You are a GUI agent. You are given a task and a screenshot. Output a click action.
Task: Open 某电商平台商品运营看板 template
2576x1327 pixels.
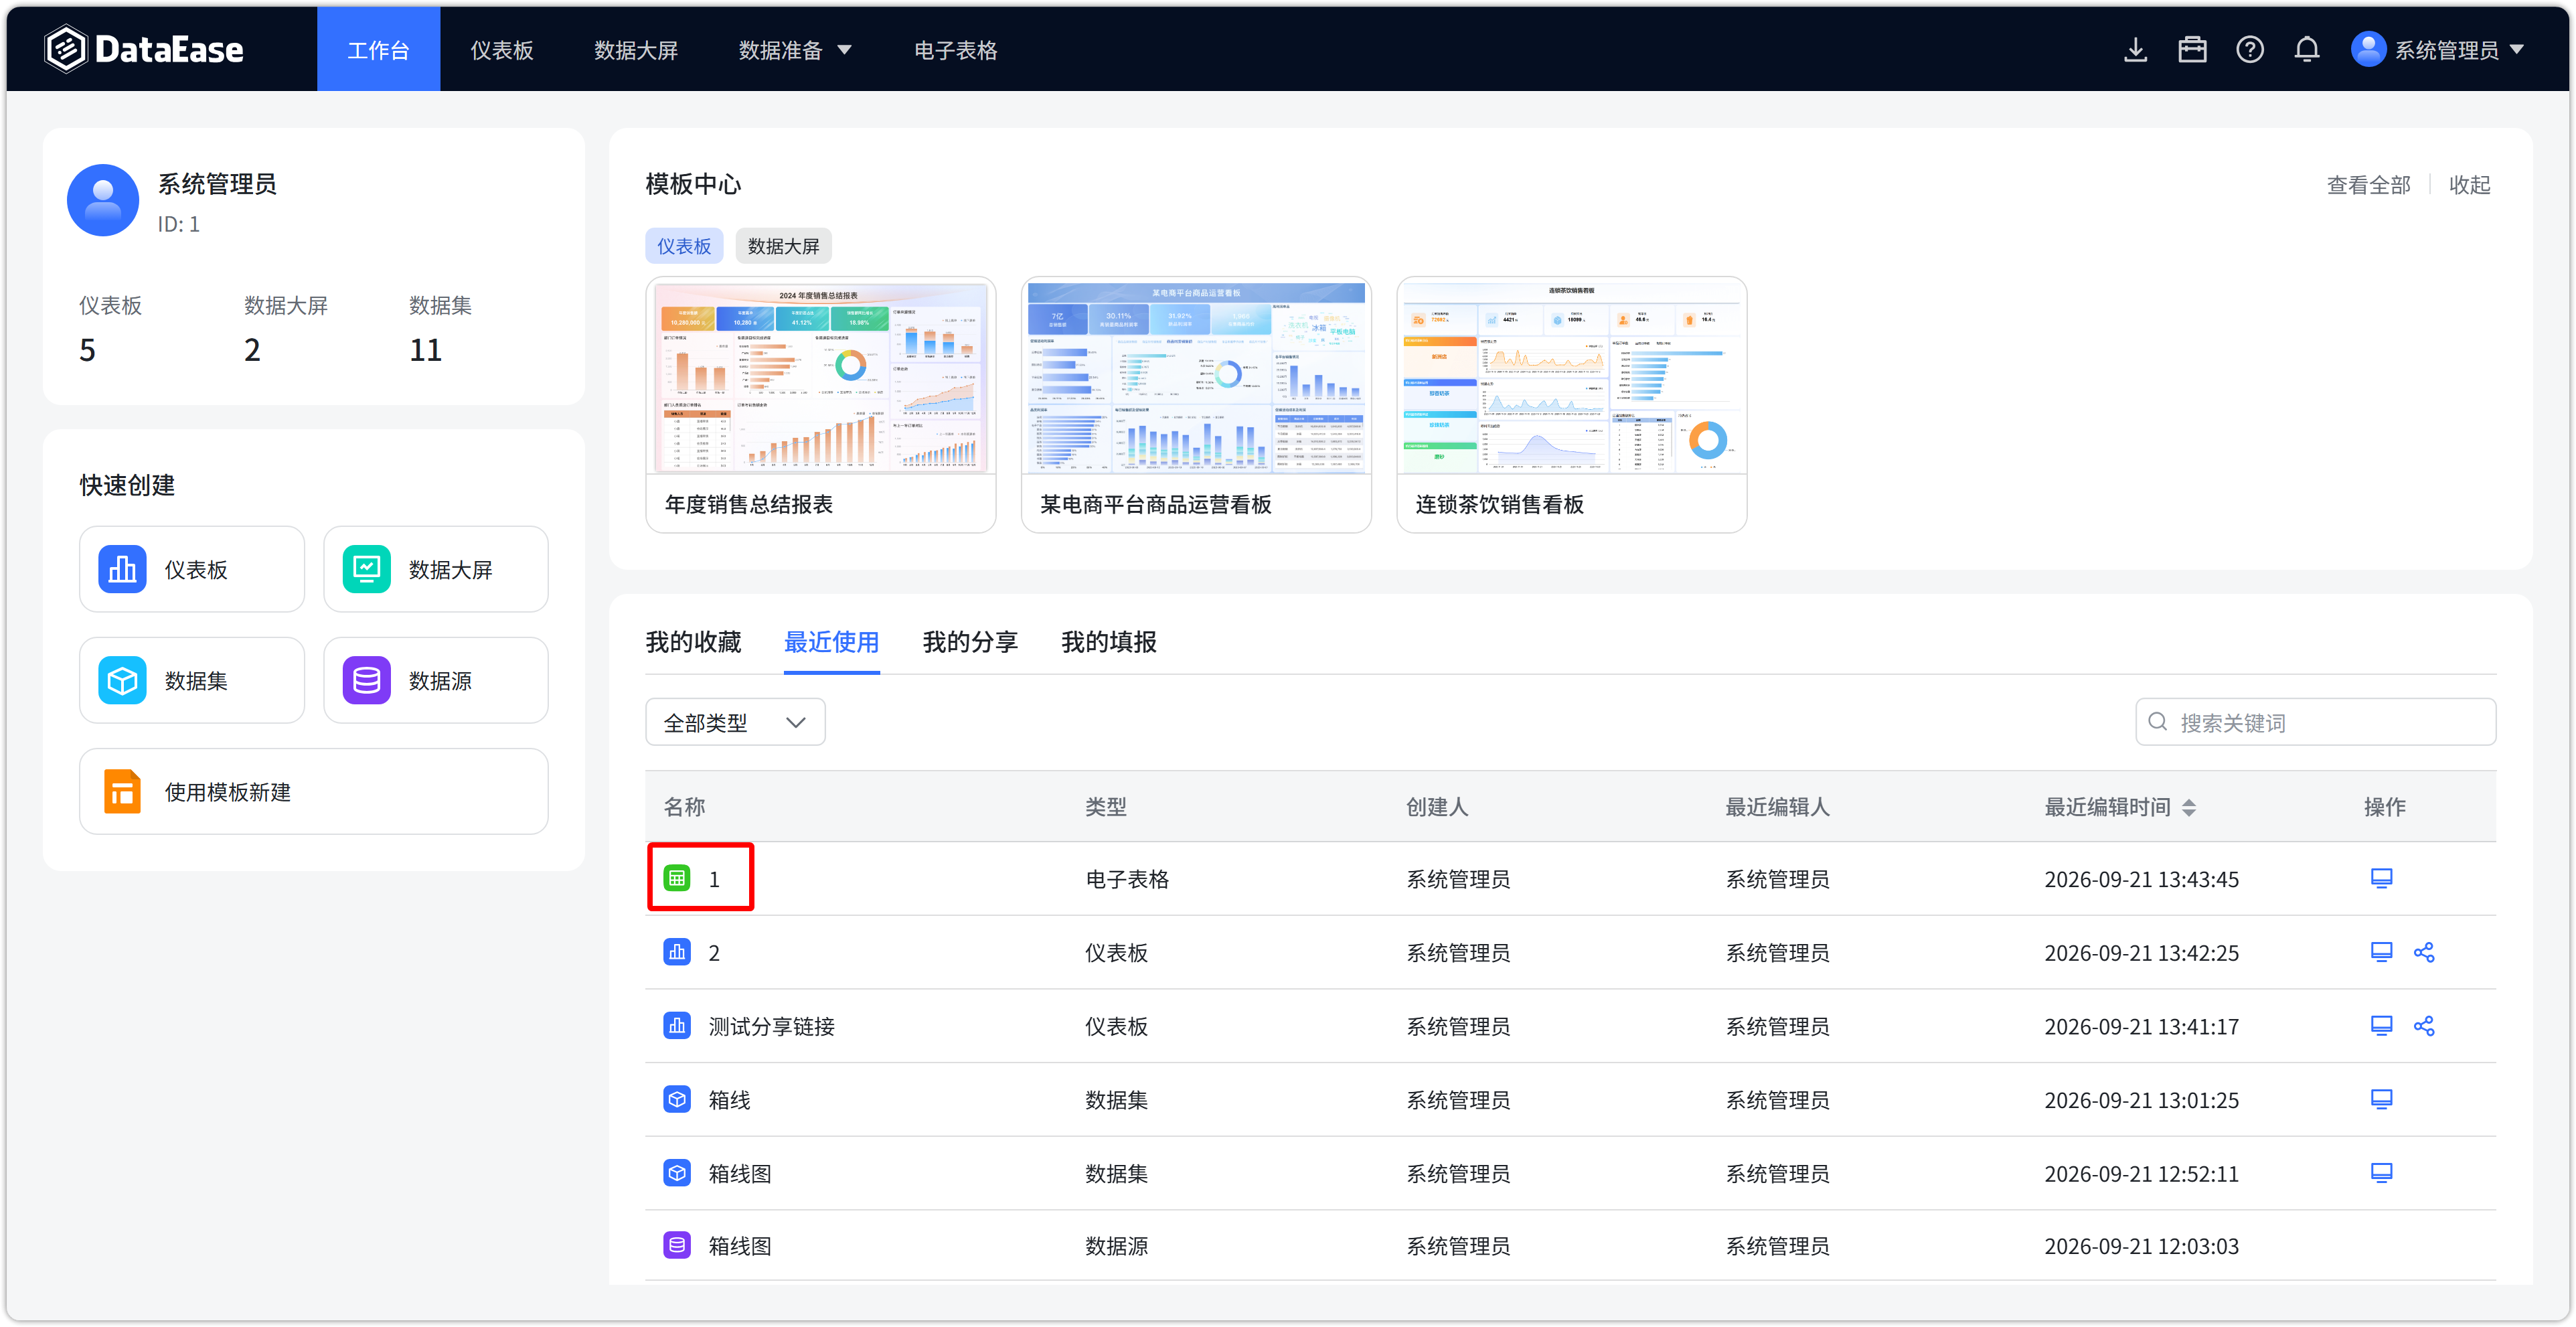coord(1196,404)
